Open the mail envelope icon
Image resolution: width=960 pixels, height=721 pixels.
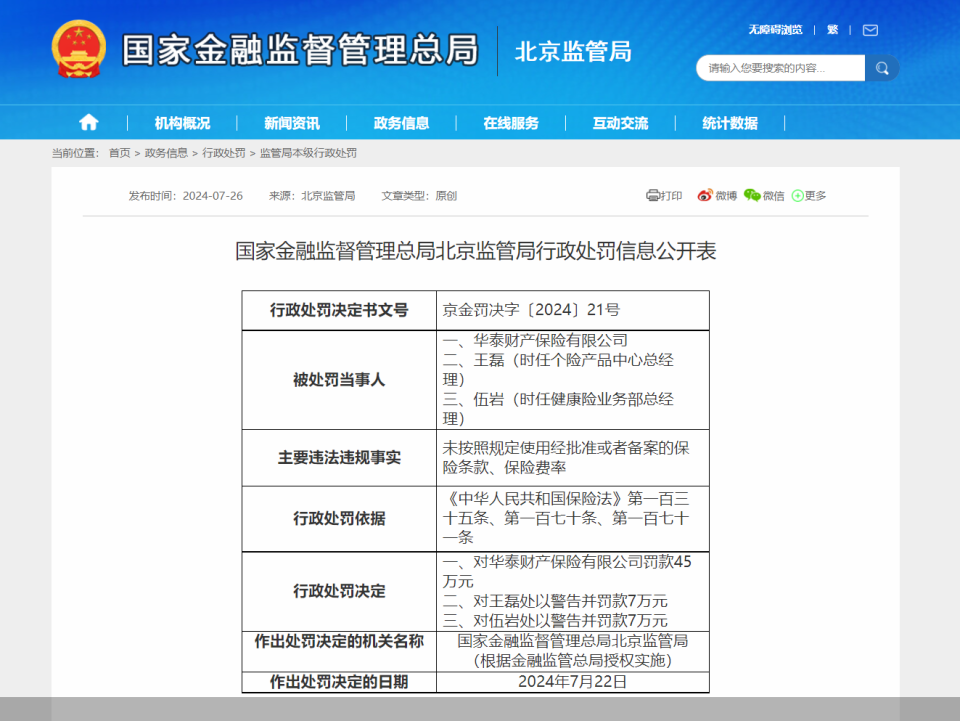click(x=870, y=30)
